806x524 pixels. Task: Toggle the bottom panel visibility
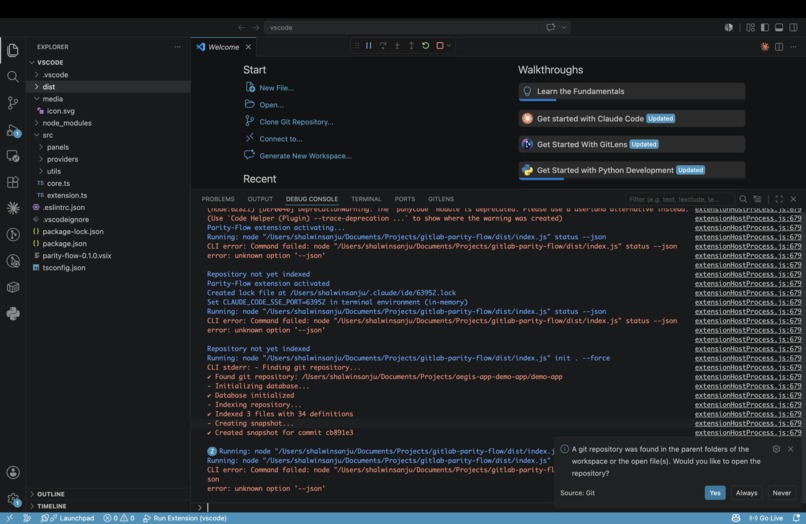(x=779, y=27)
